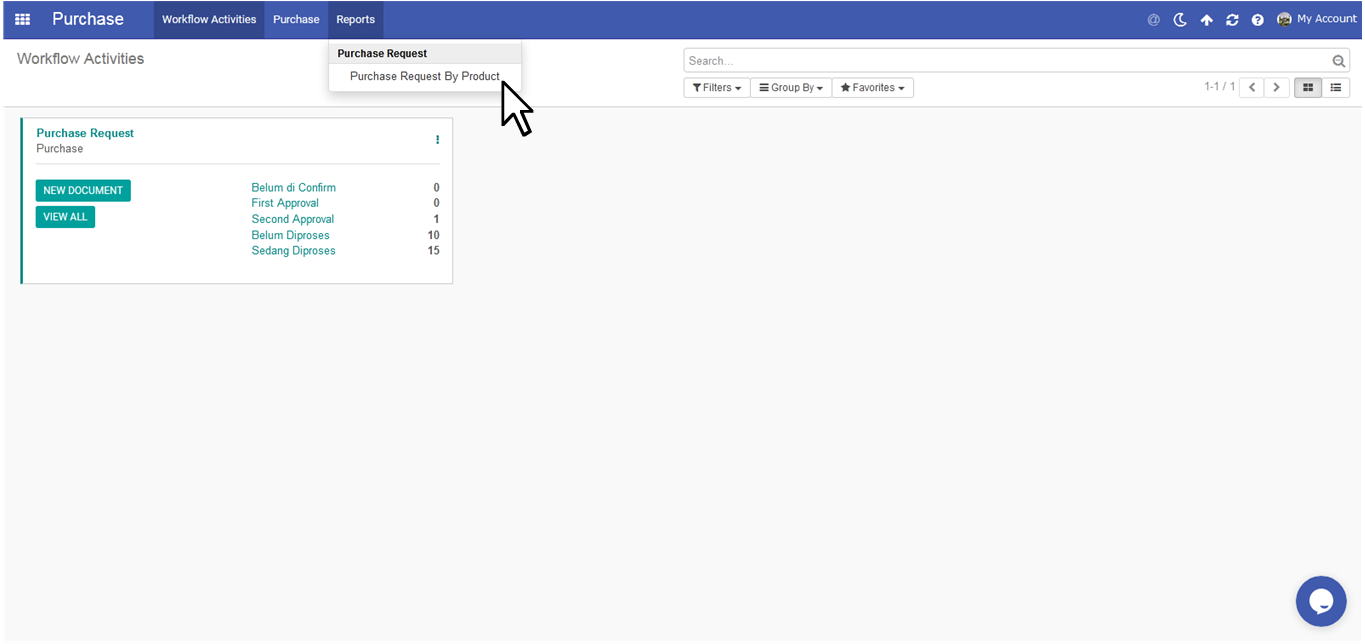This screenshot has width=1365, height=644.
Task: Select Purchase Request By Product menu entry
Action: (x=424, y=76)
